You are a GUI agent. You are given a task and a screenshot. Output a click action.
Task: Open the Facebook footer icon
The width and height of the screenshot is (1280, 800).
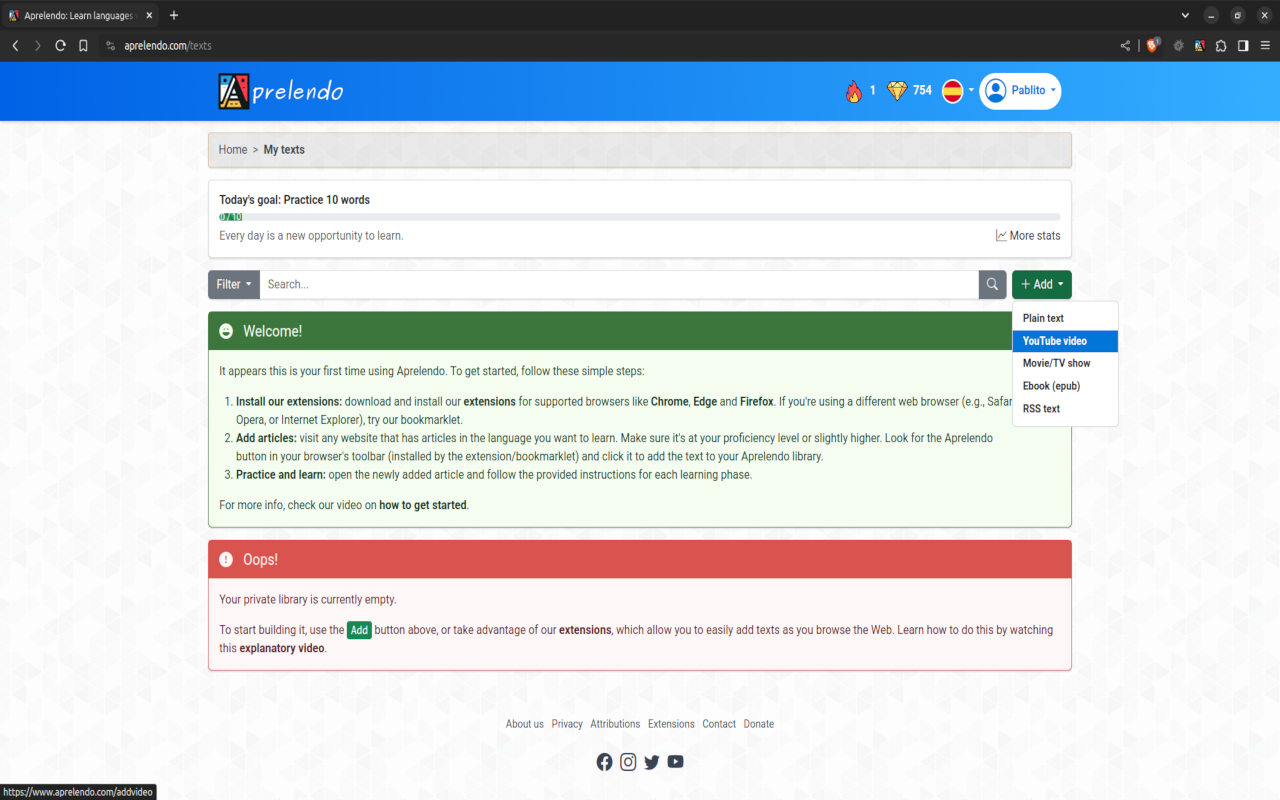tap(604, 762)
